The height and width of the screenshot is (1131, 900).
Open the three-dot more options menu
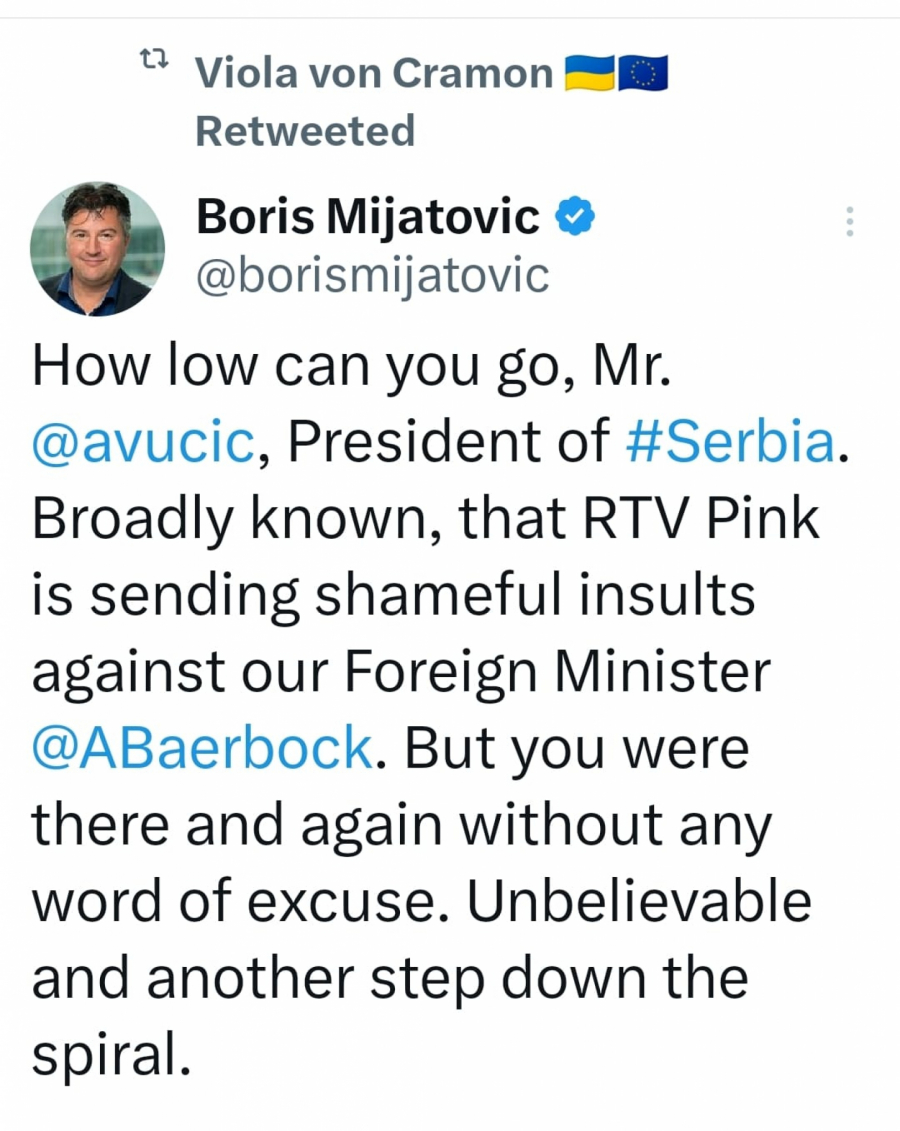[849, 221]
